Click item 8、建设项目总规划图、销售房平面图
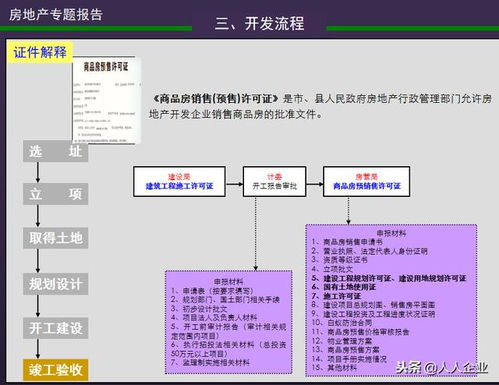This screenshot has height=385, width=499. pos(373,305)
